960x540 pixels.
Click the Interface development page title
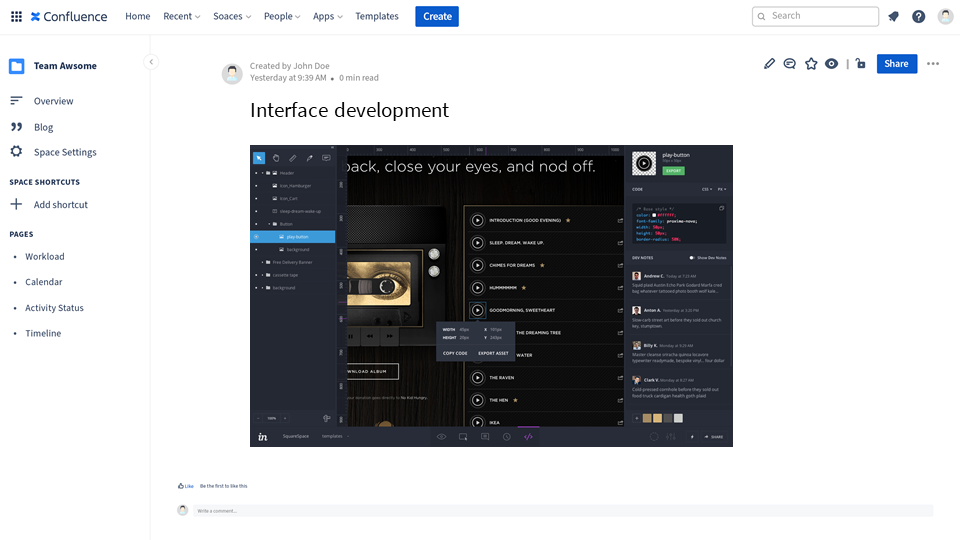click(350, 110)
